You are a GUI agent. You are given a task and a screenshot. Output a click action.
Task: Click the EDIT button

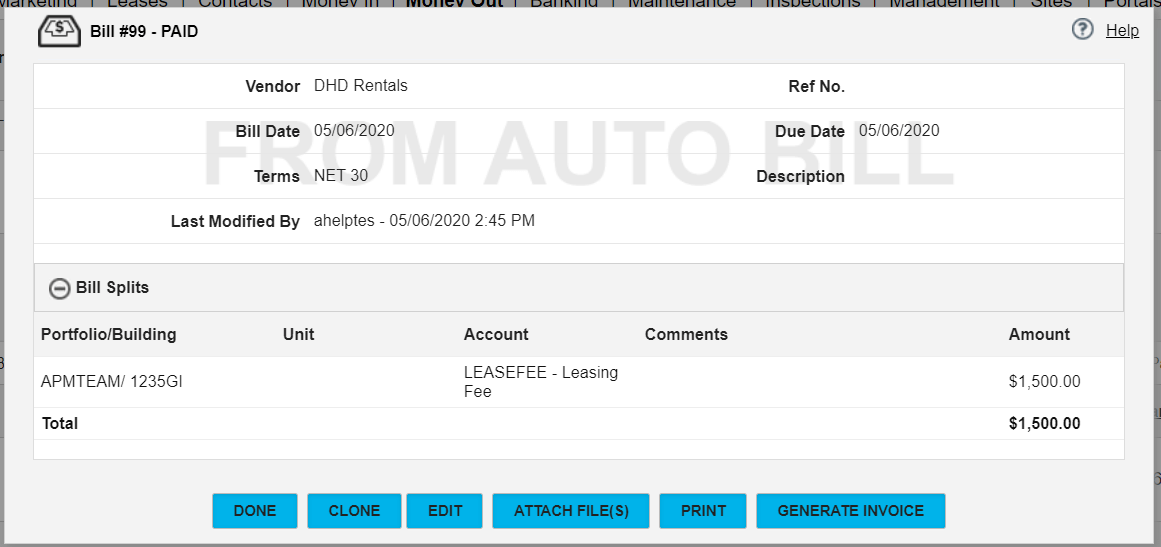444,511
